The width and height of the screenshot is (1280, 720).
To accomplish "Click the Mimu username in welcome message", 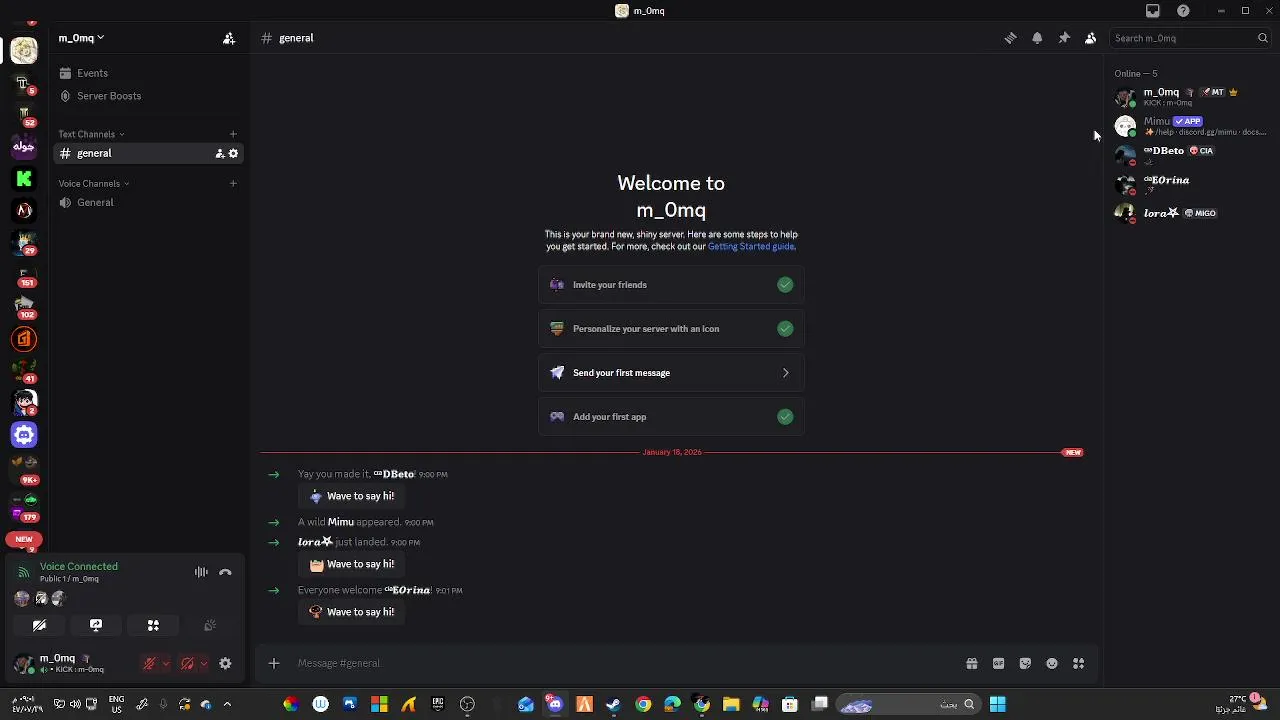I will point(341,522).
